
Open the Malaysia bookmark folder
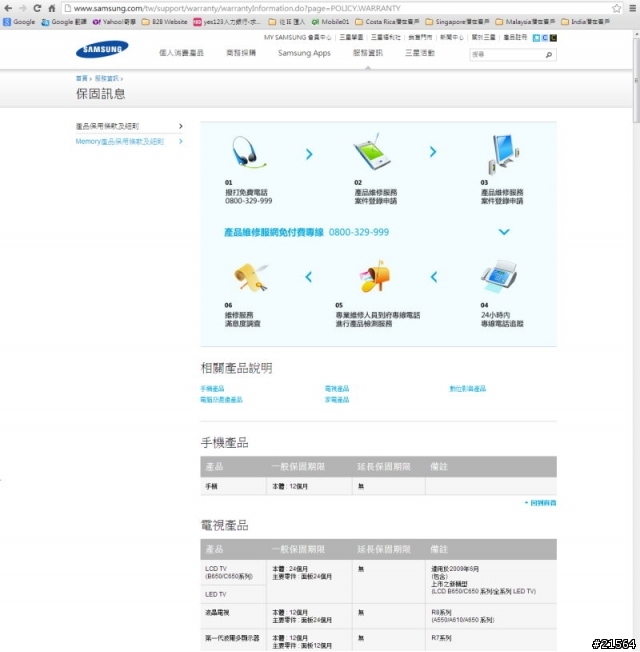click(525, 22)
